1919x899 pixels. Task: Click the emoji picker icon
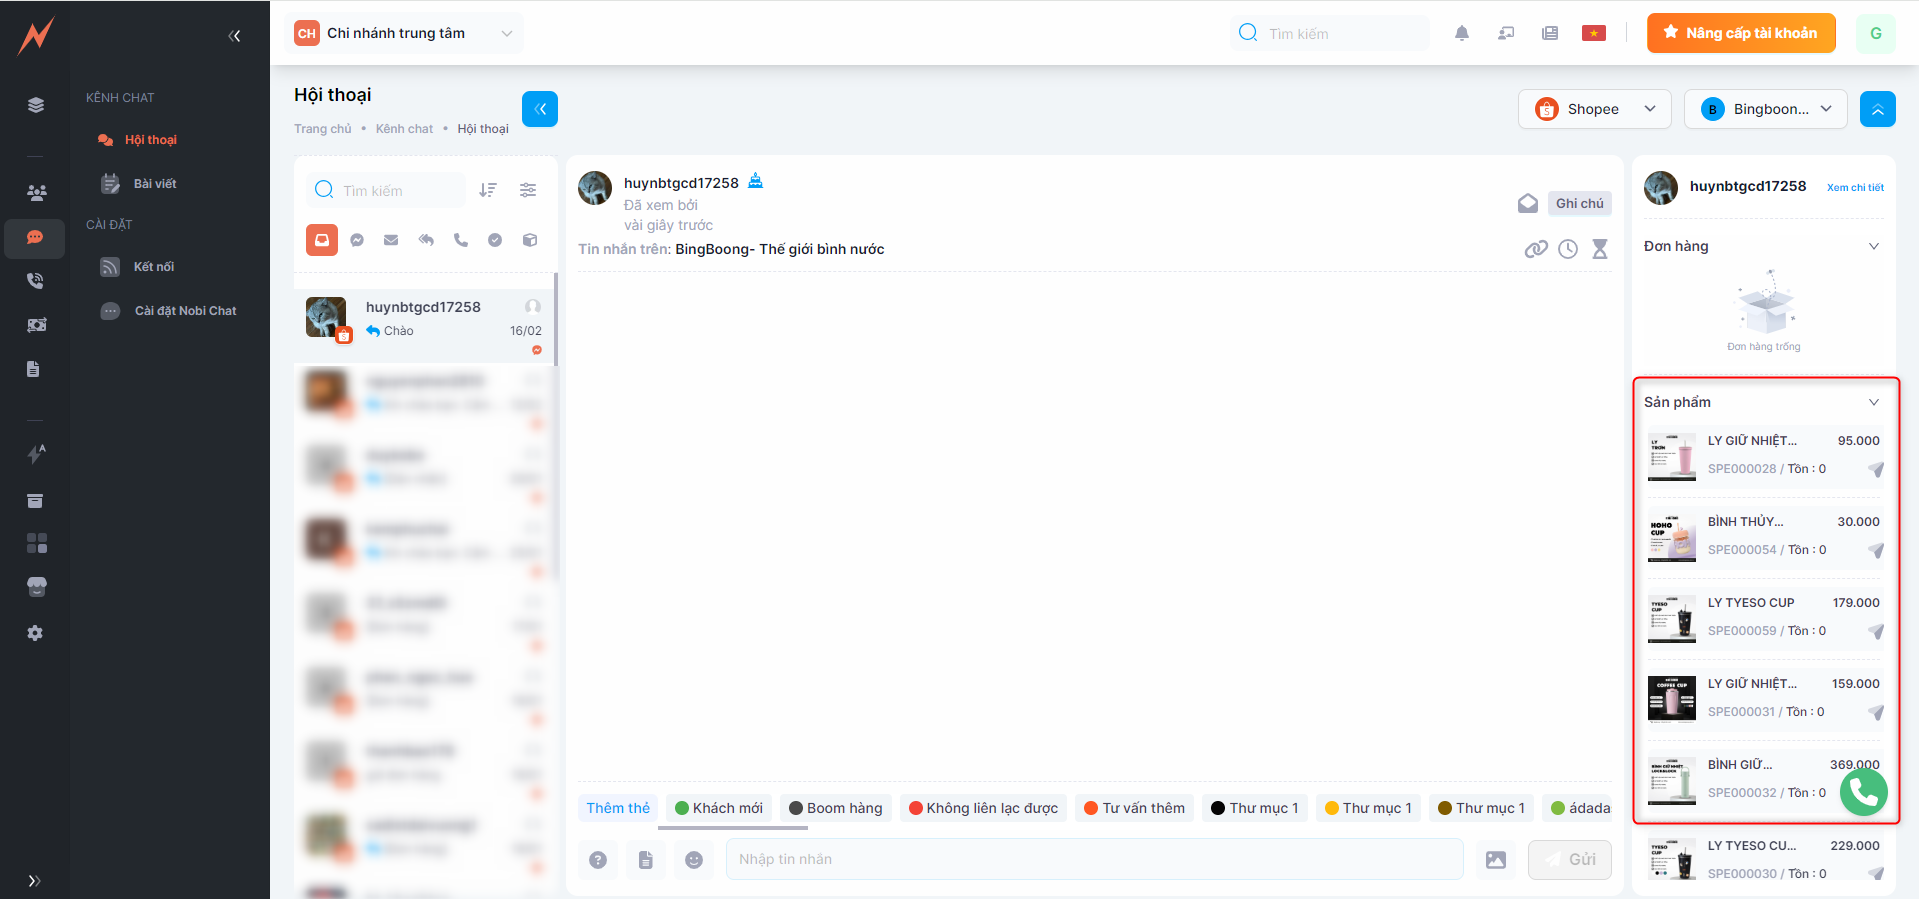coord(694,860)
